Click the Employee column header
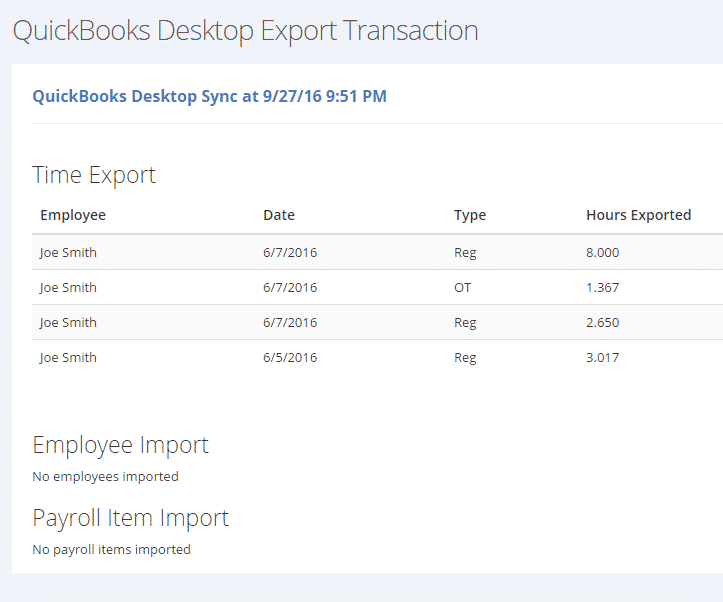This screenshot has height=602, width=723. tap(73, 215)
